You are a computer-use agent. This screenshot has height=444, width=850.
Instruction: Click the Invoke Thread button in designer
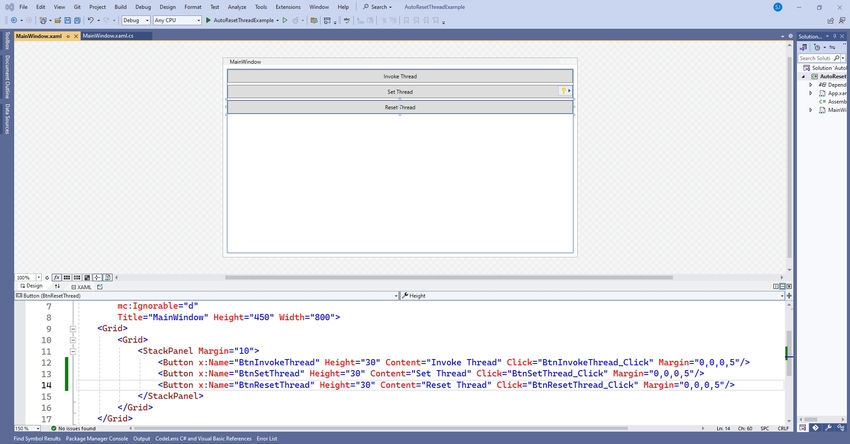point(399,76)
